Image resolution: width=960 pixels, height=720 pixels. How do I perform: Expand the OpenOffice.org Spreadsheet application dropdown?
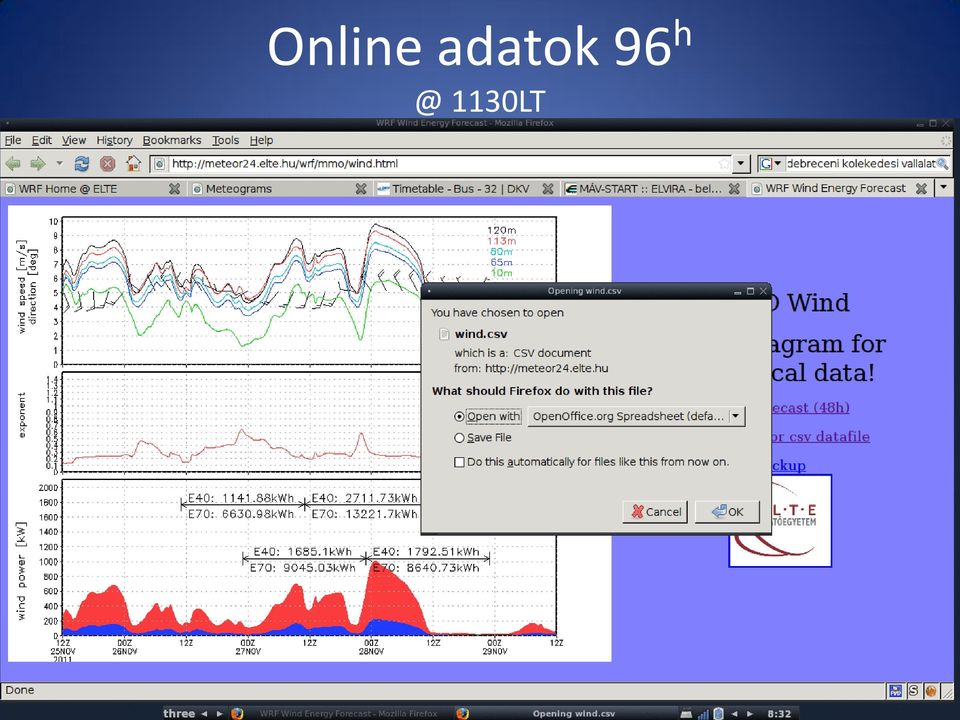tap(636, 416)
